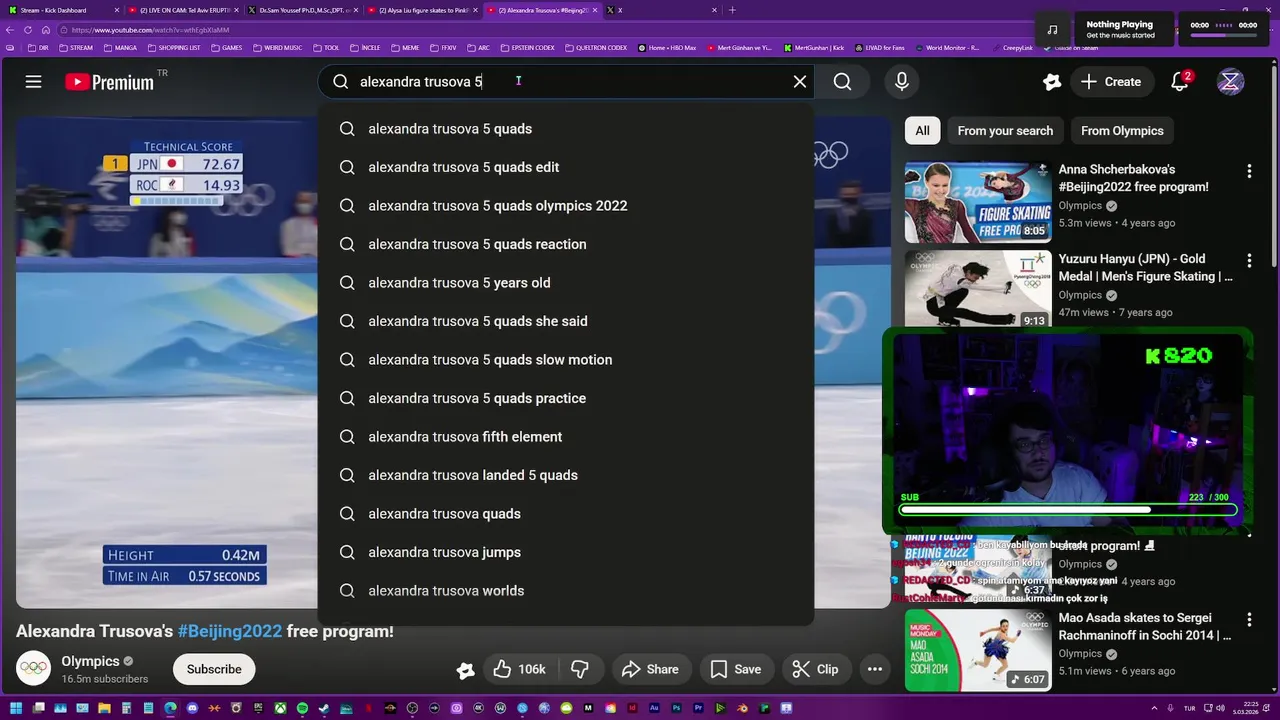Select suggestion 'alexandra trusova 5 quads'
This screenshot has width=1280, height=720.
(566, 129)
